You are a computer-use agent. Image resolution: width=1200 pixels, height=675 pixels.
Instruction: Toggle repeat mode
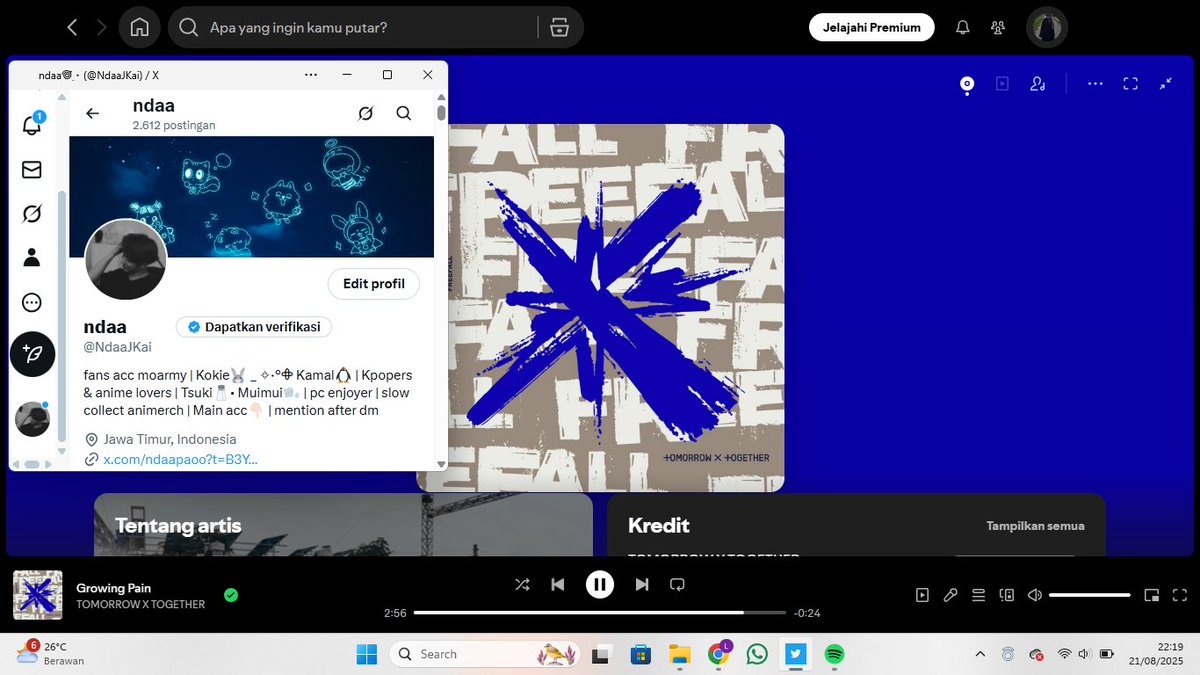click(x=677, y=585)
